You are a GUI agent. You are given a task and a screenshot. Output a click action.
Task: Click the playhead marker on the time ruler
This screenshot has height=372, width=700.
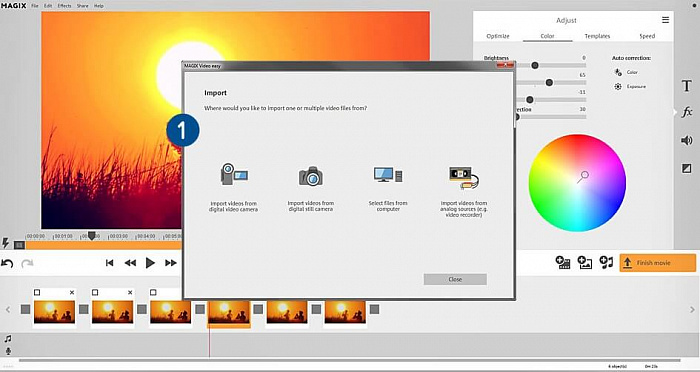click(x=92, y=235)
